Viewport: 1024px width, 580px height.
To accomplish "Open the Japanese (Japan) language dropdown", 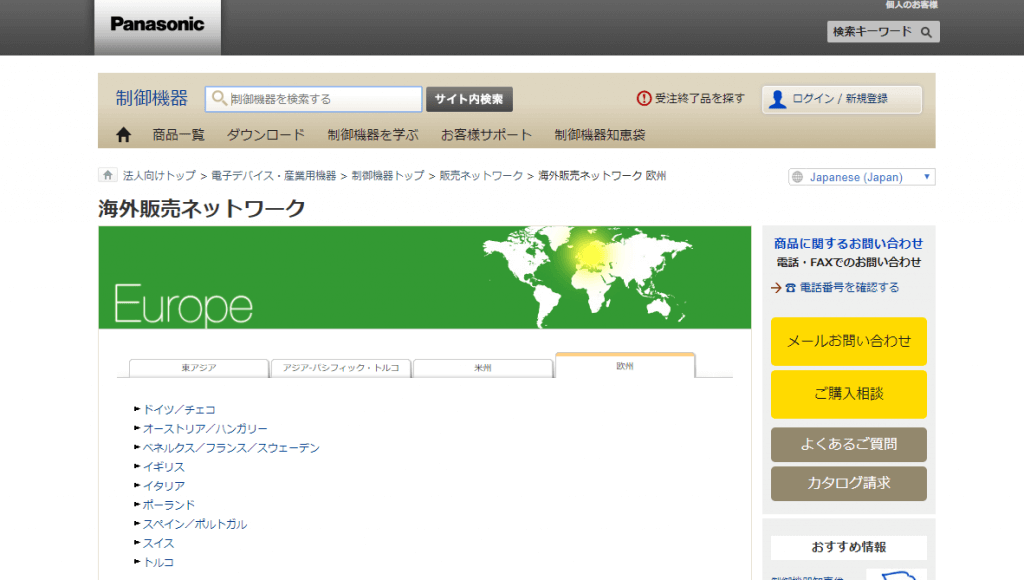I will click(x=862, y=175).
